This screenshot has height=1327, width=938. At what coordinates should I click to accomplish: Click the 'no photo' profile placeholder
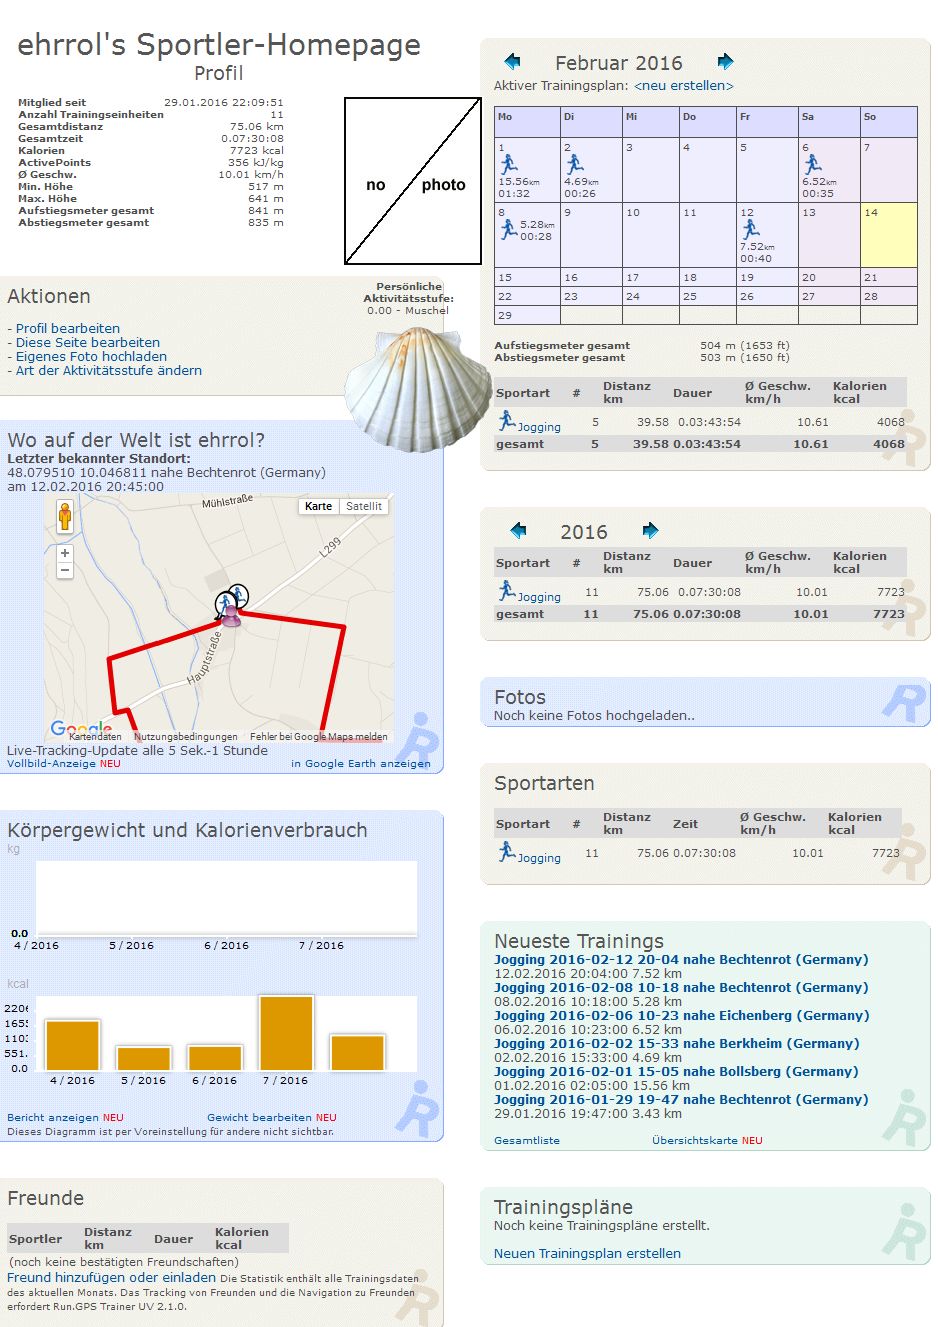pos(413,181)
